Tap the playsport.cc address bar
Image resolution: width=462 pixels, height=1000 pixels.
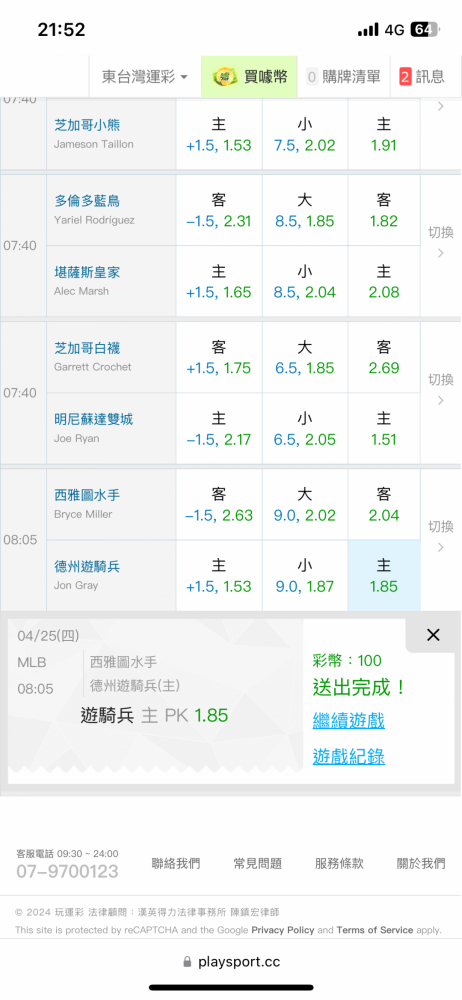point(231,962)
